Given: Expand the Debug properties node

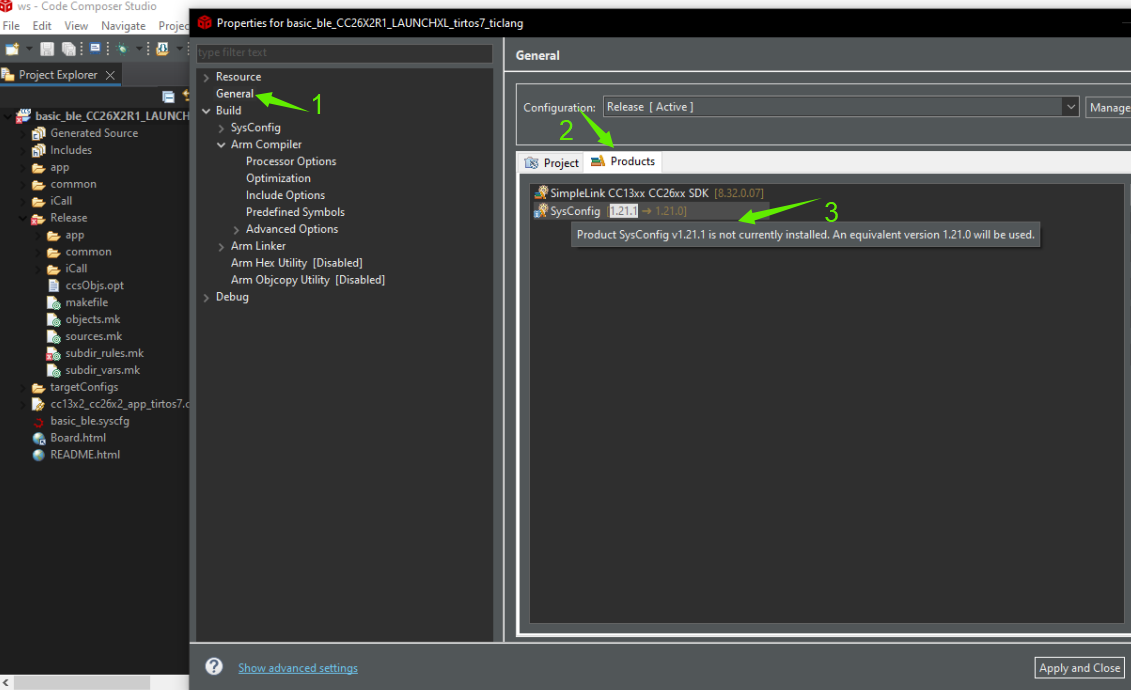Looking at the screenshot, I should [x=206, y=297].
